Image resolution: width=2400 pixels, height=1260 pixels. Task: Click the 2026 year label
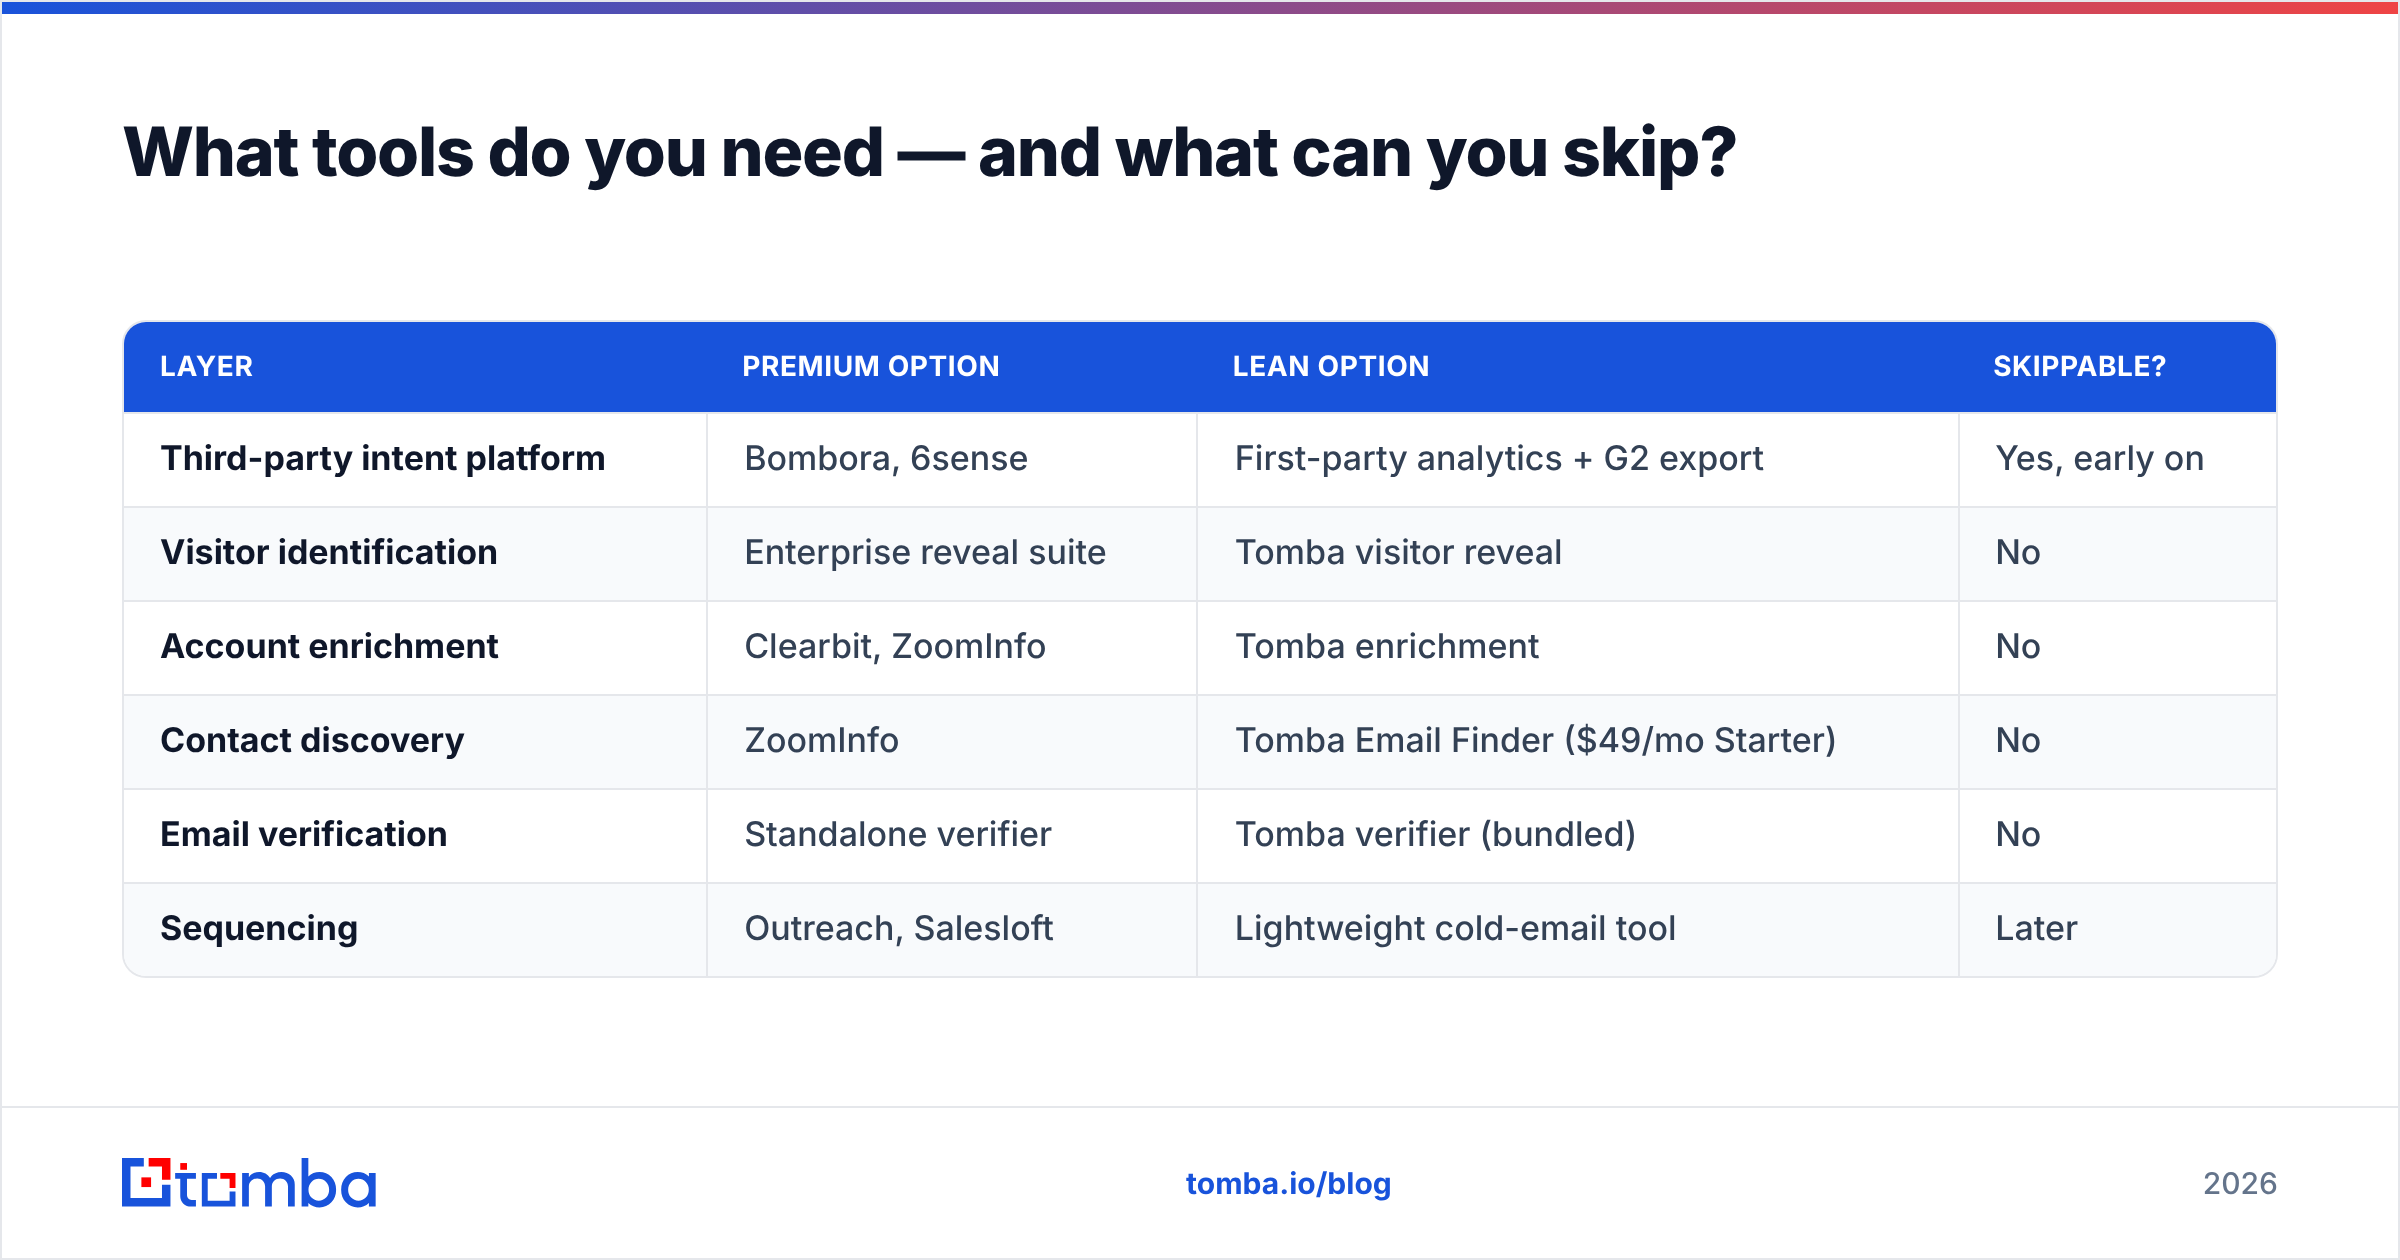pyautogui.click(x=2240, y=1184)
